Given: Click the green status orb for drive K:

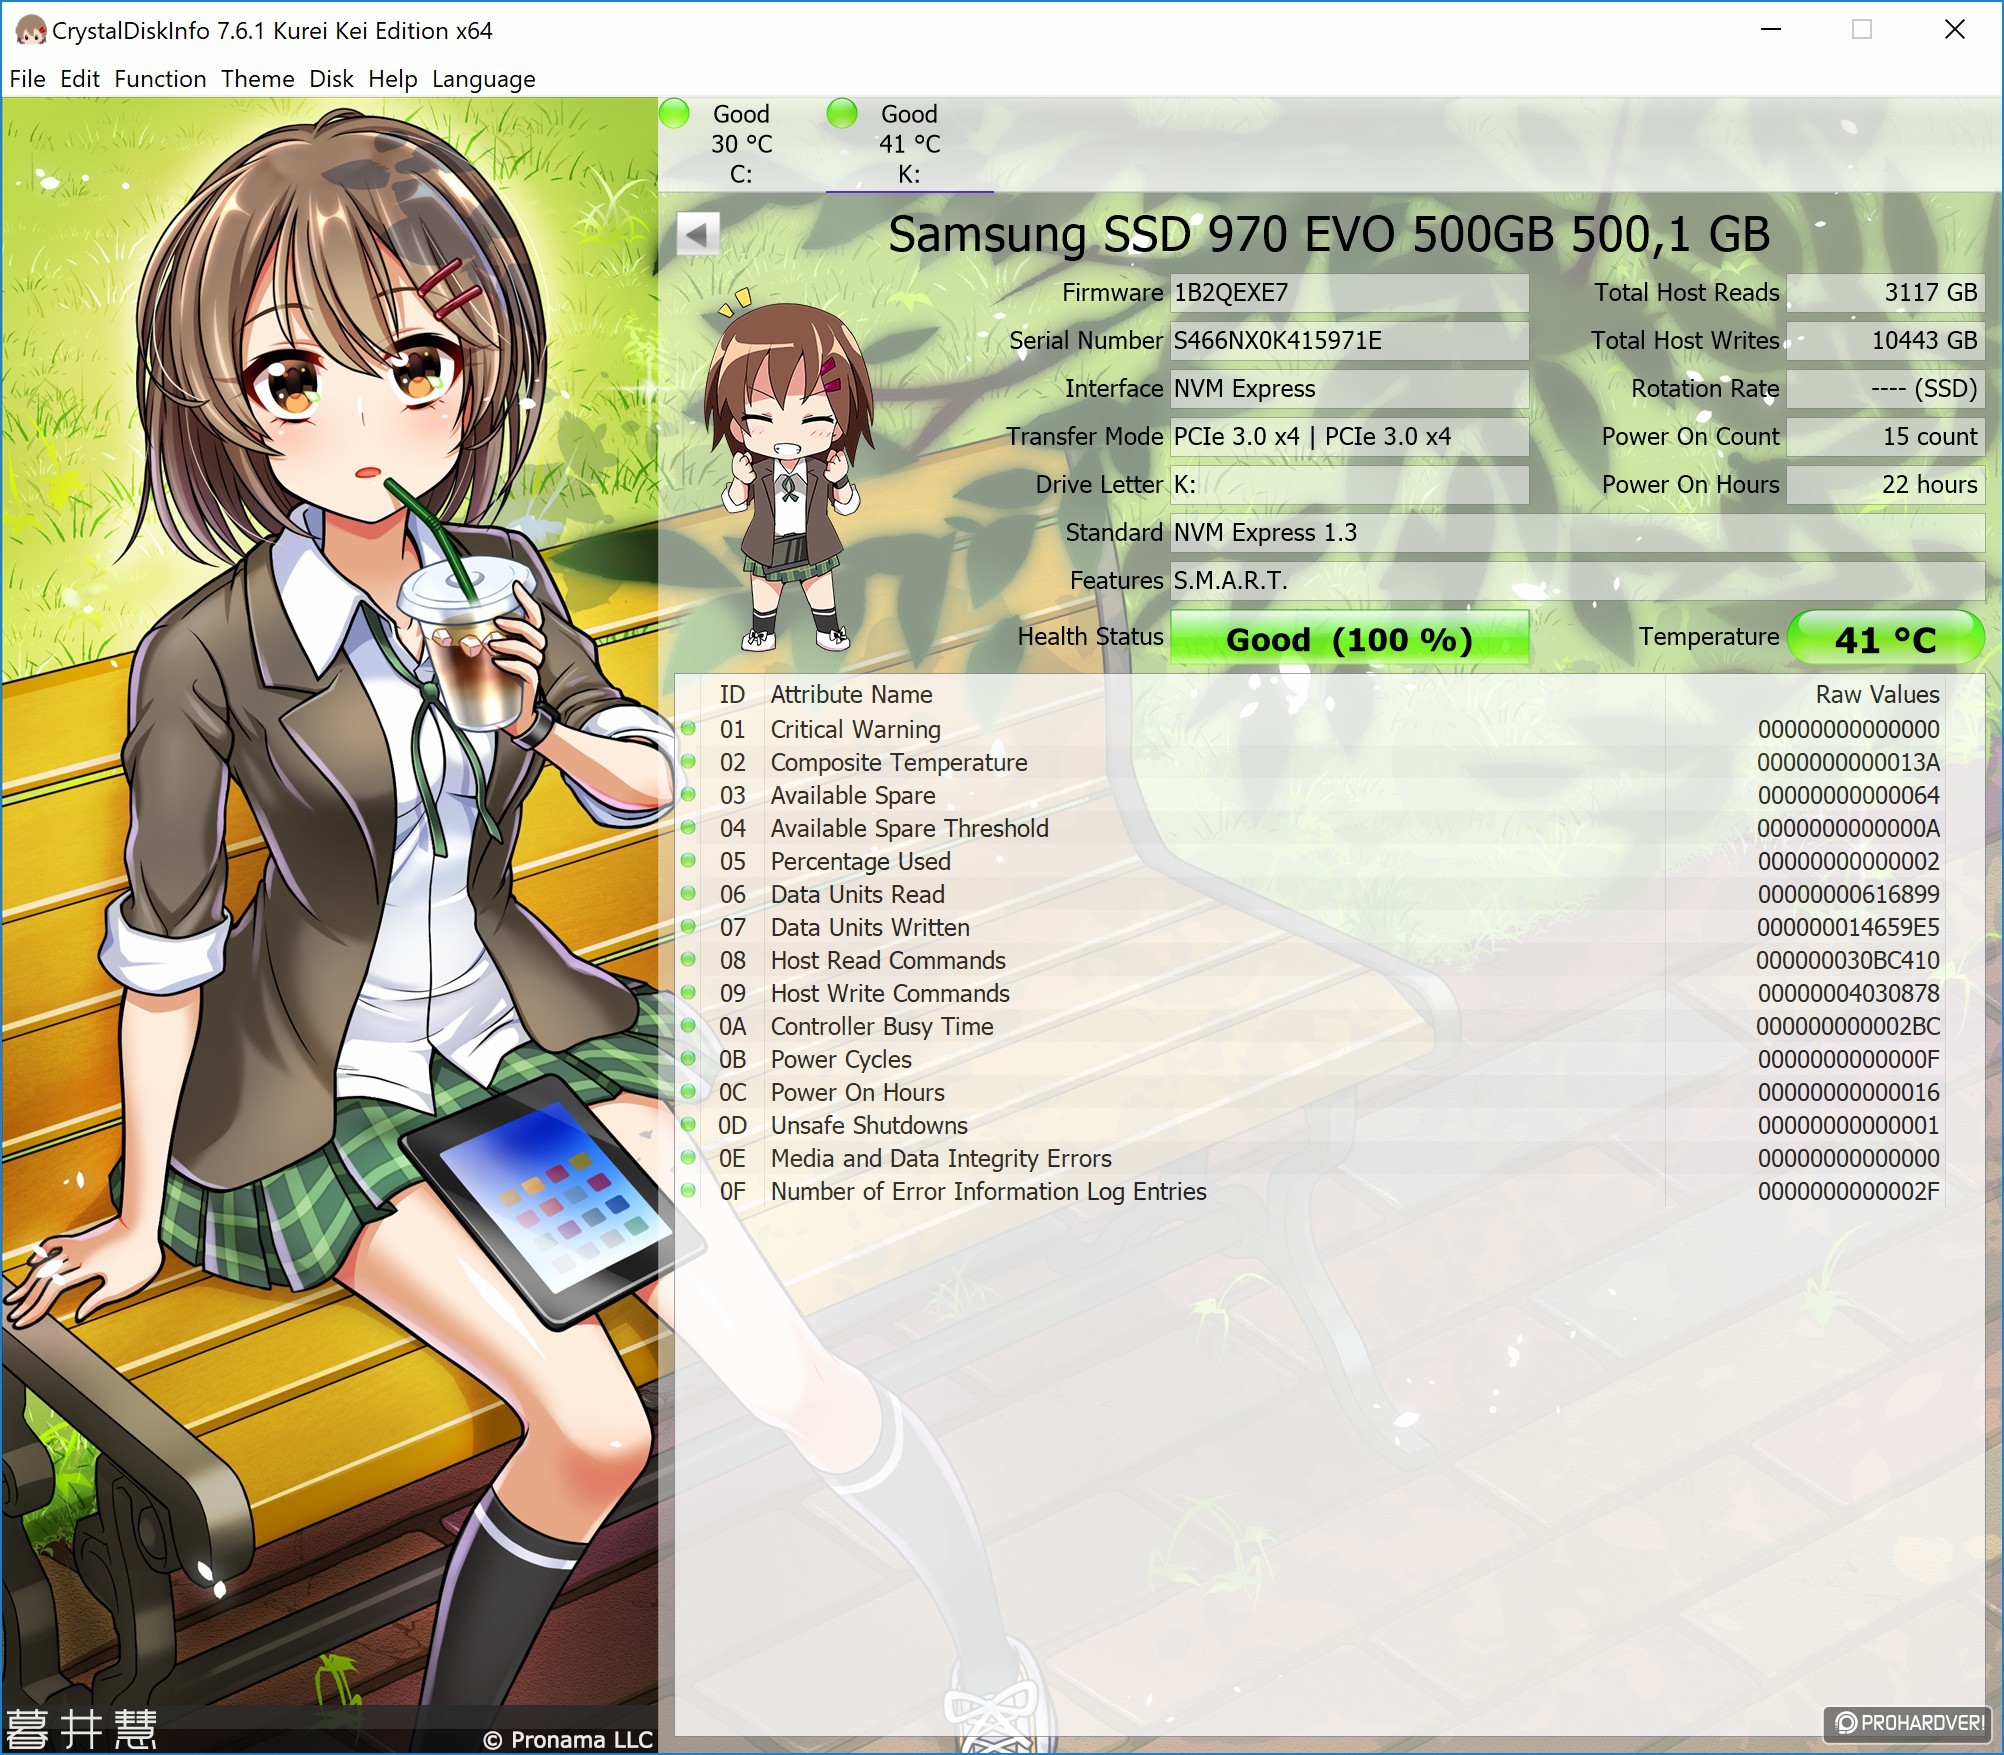Looking at the screenshot, I should (843, 113).
